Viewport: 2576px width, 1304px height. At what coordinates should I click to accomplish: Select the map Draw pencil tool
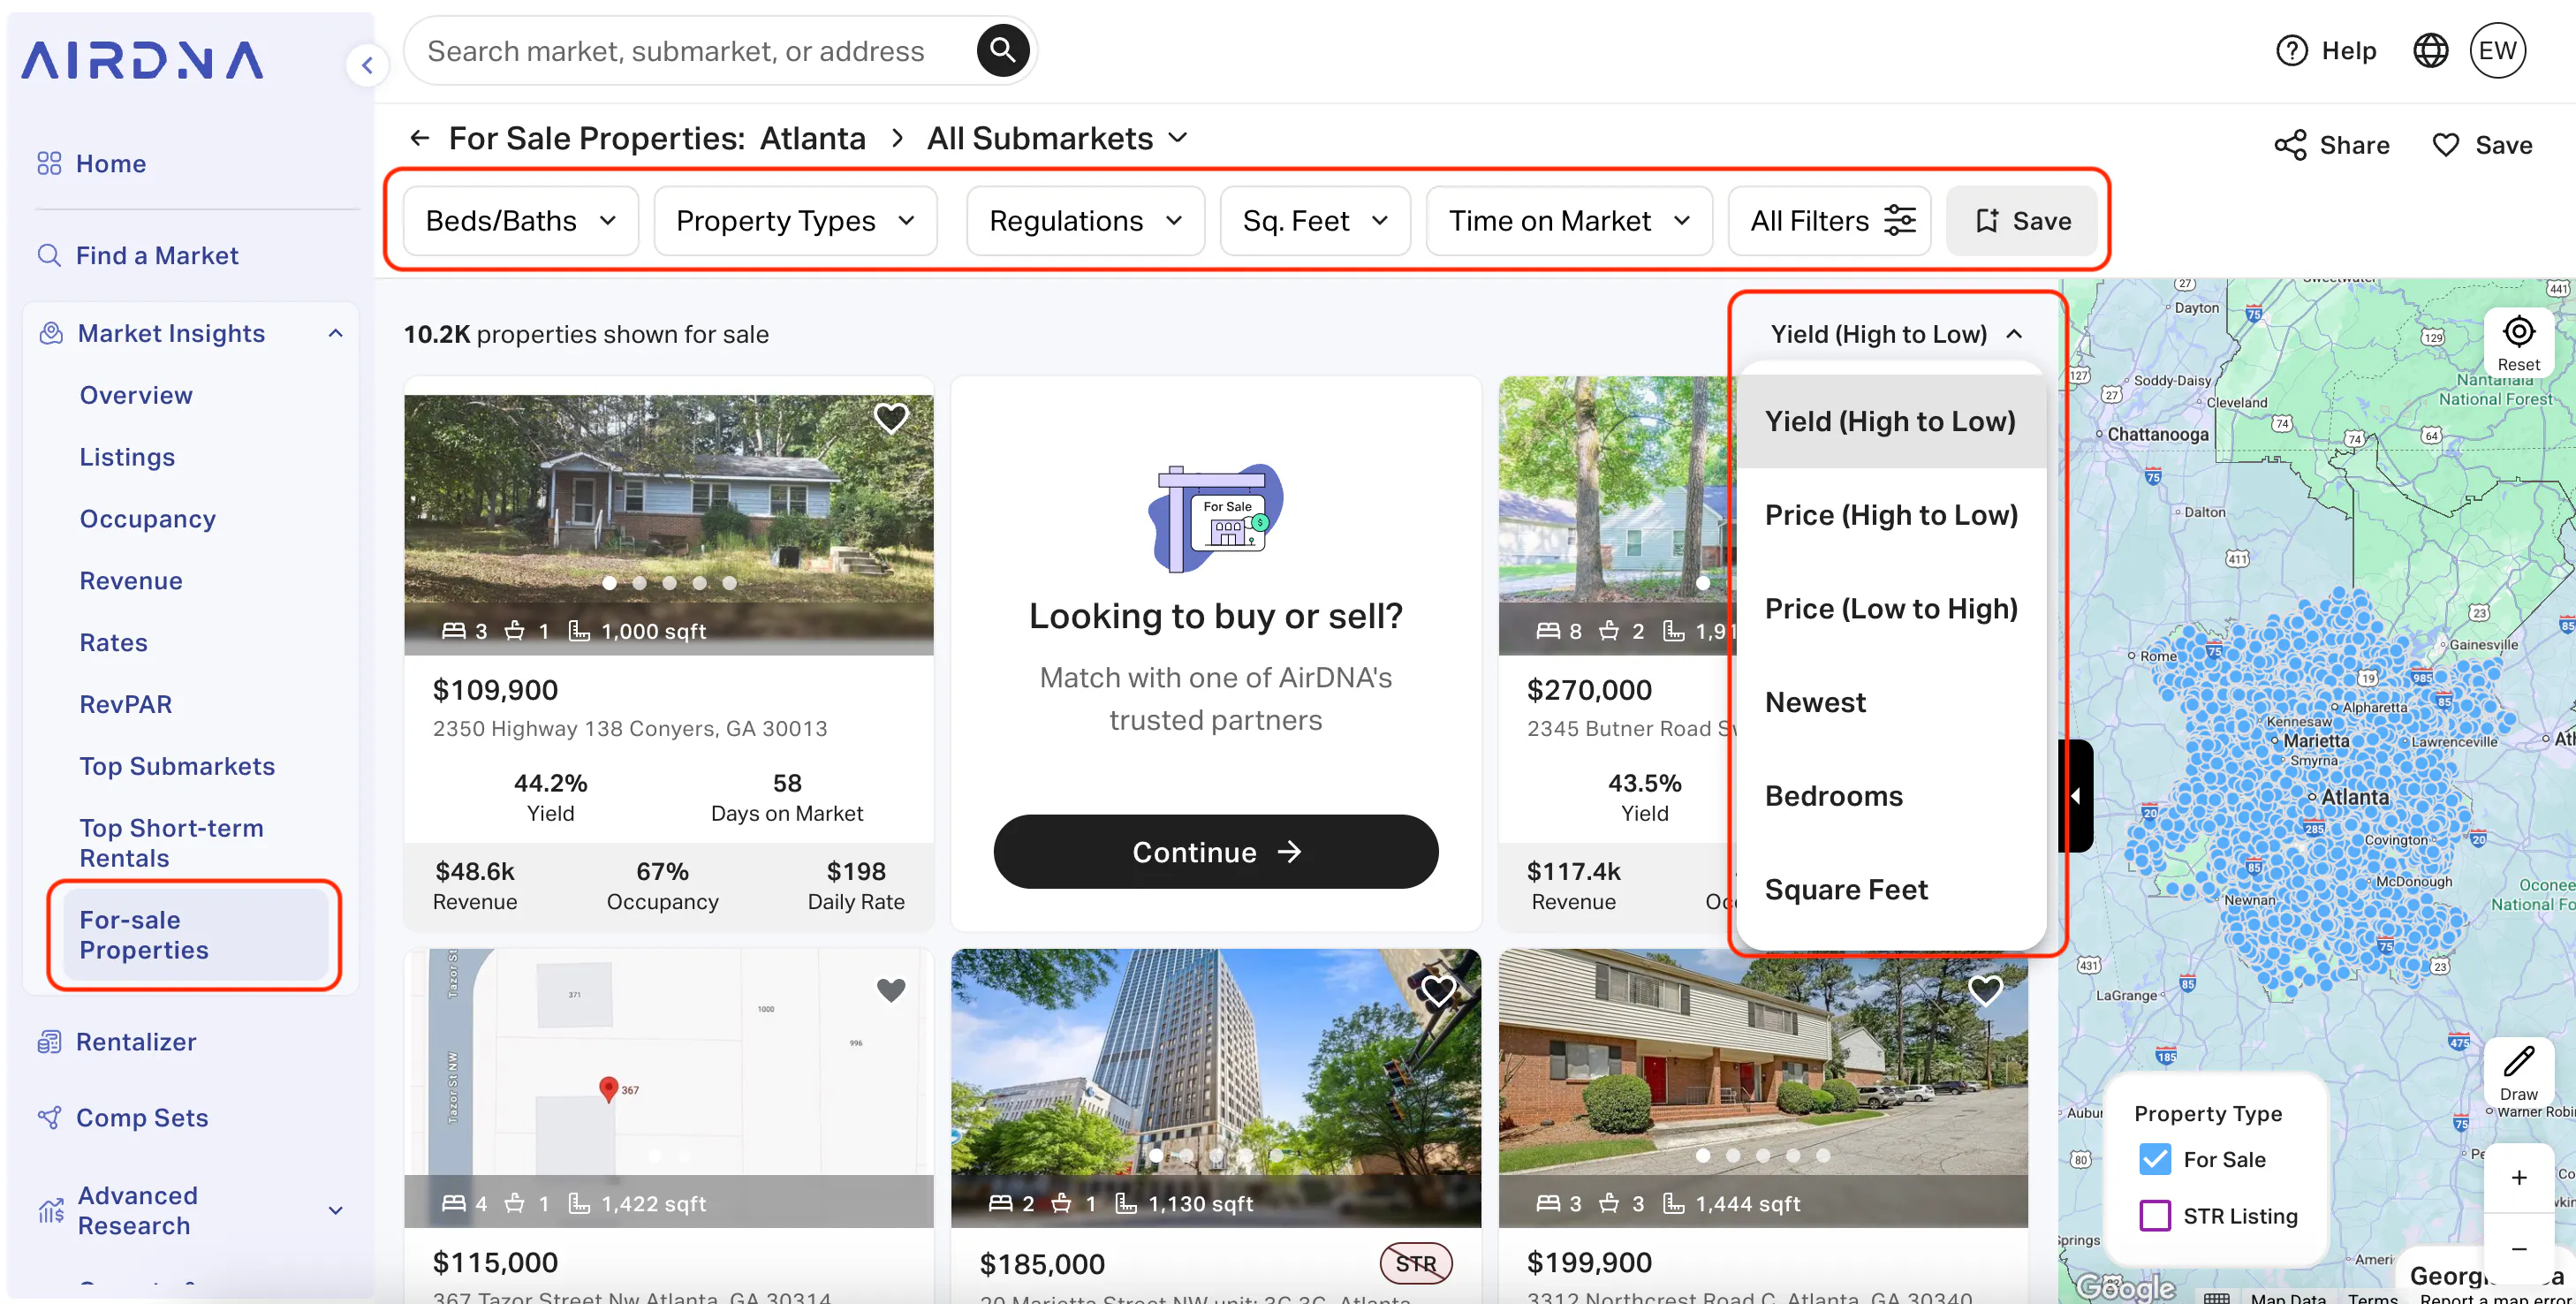pyautogui.click(x=2518, y=1073)
